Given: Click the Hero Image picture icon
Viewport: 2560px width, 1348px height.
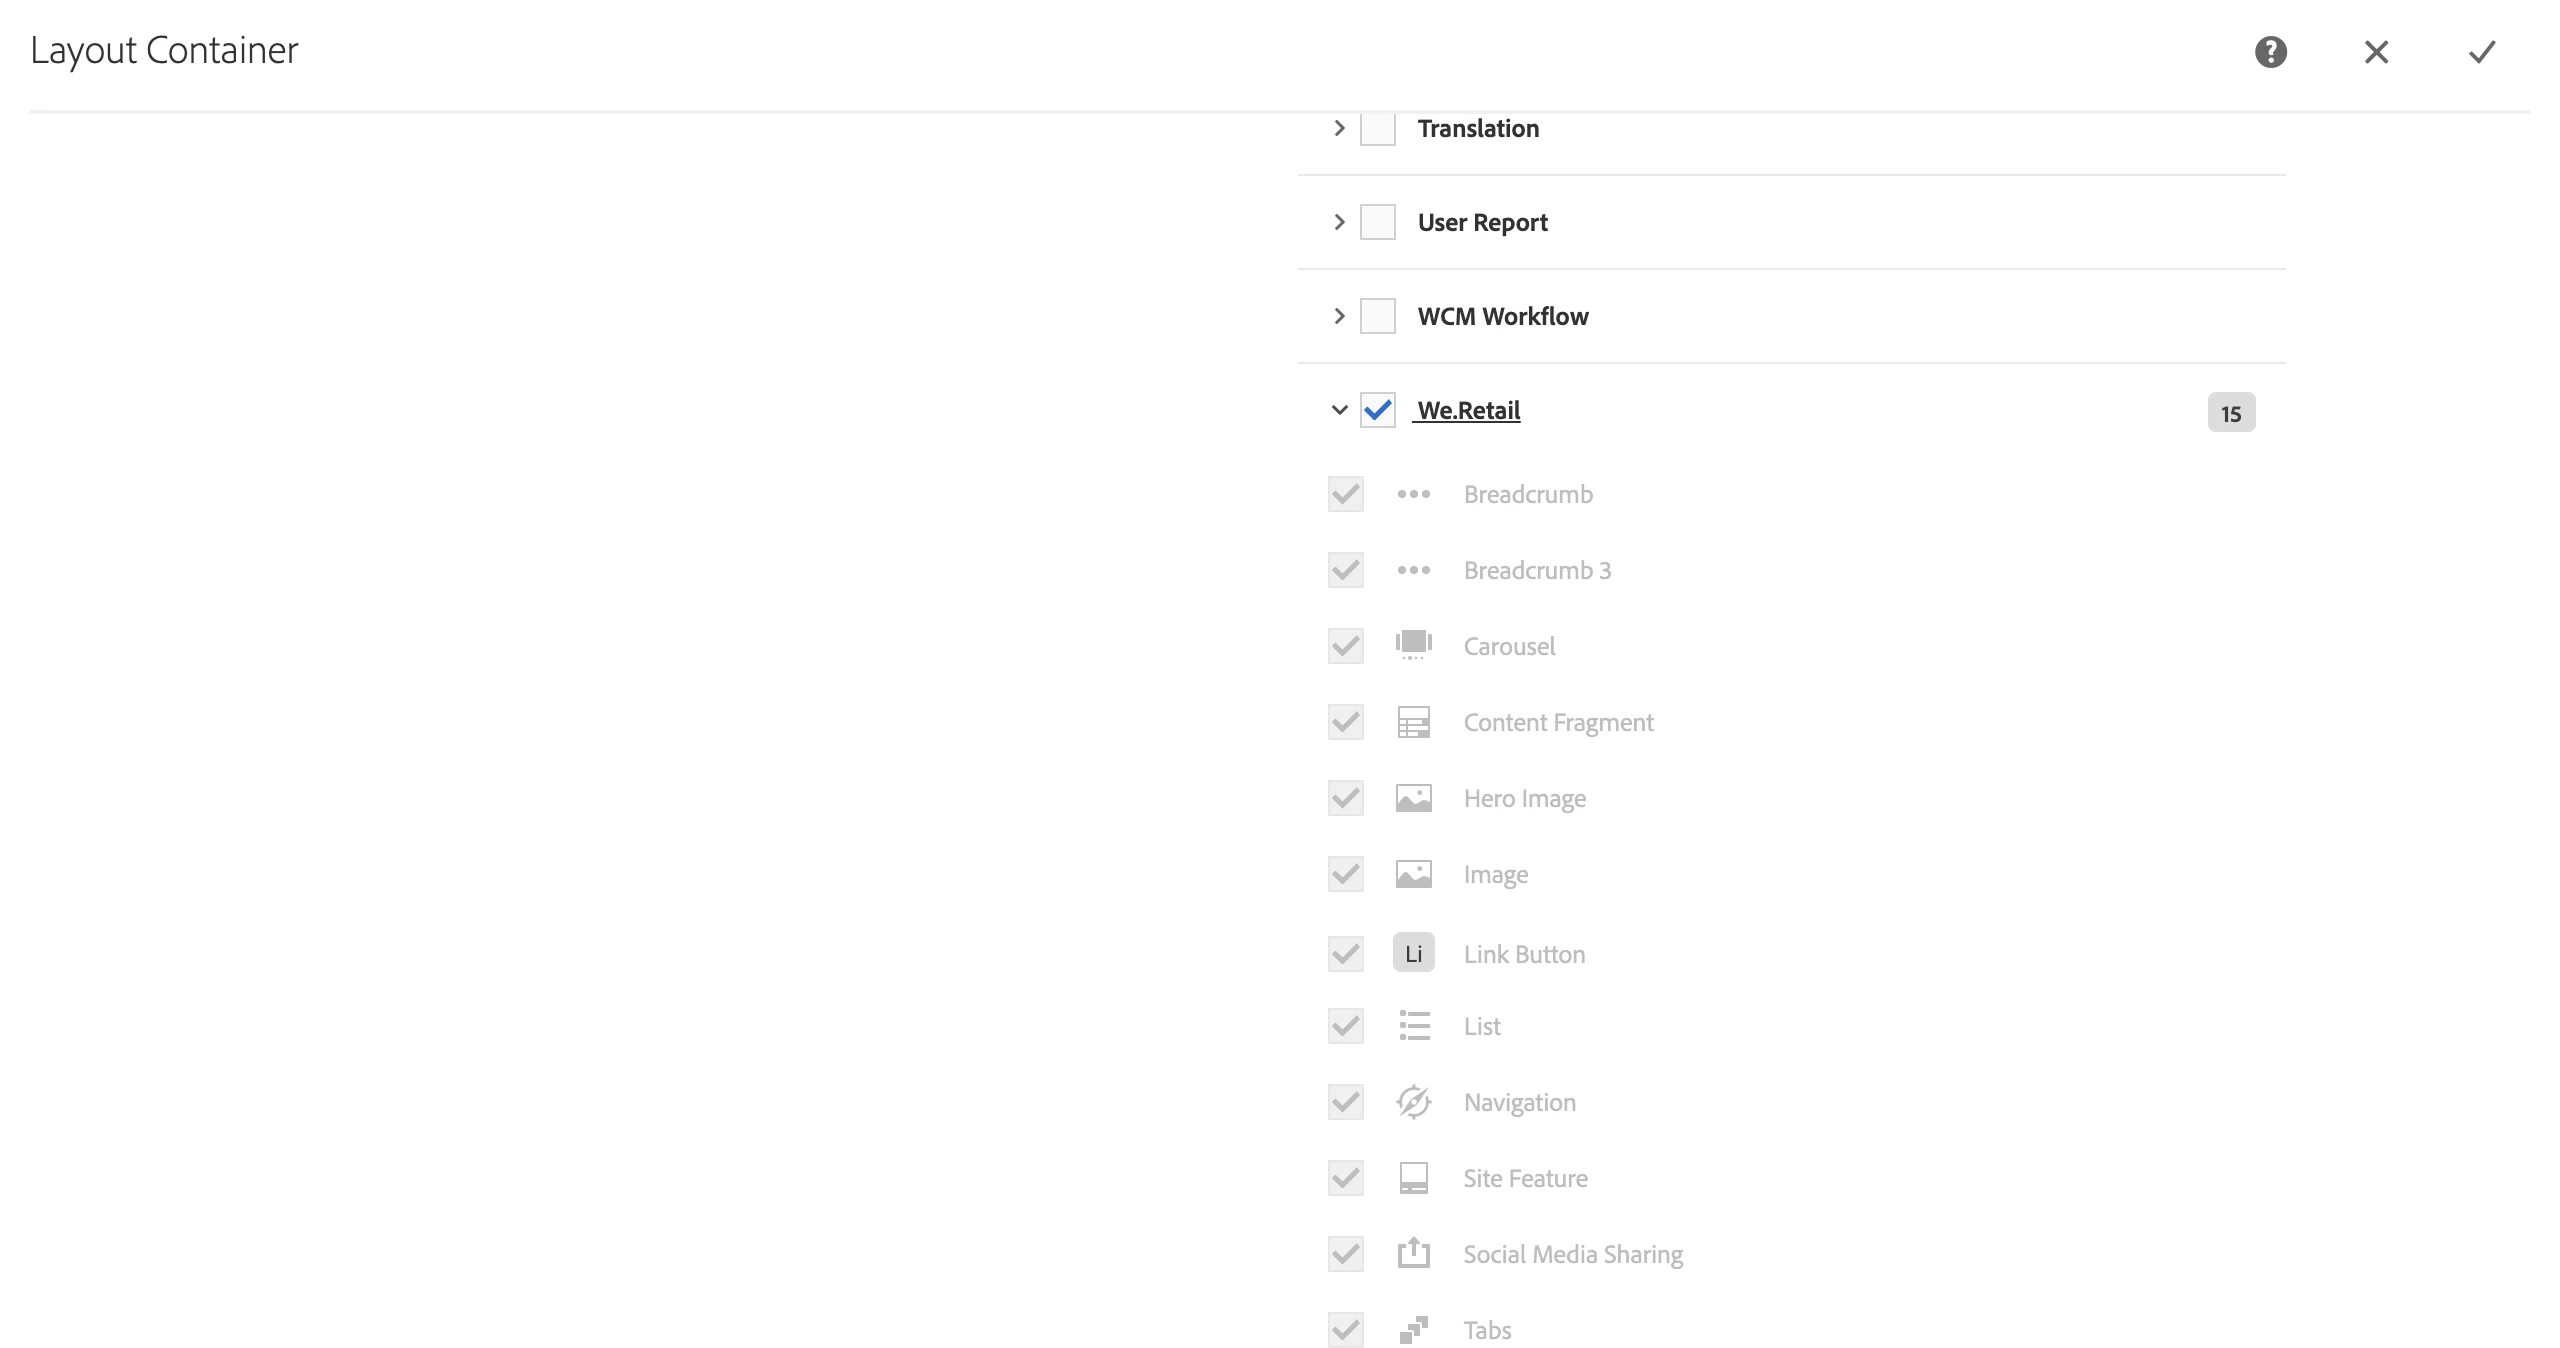Looking at the screenshot, I should [1413, 798].
